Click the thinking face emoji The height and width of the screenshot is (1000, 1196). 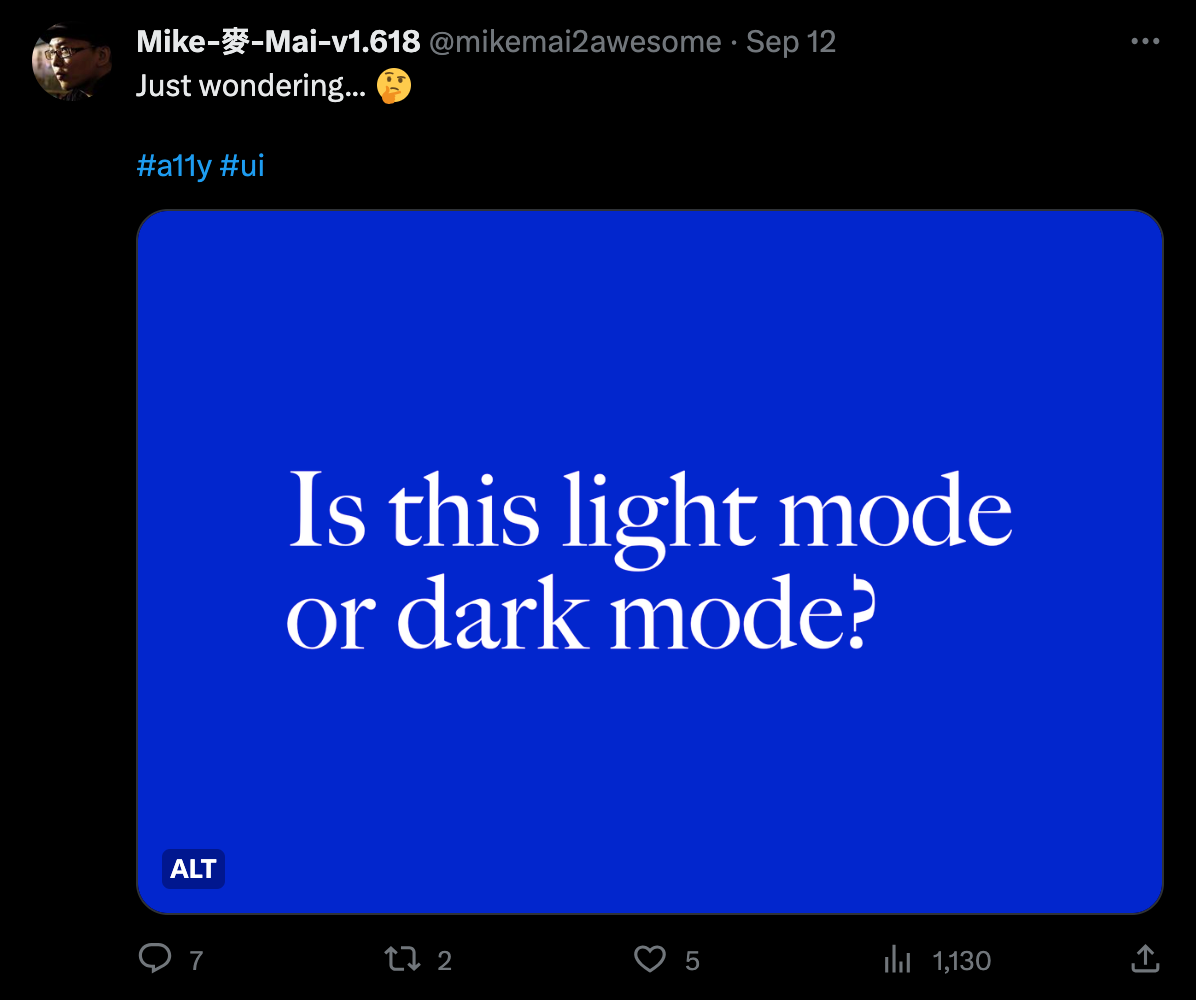(394, 85)
